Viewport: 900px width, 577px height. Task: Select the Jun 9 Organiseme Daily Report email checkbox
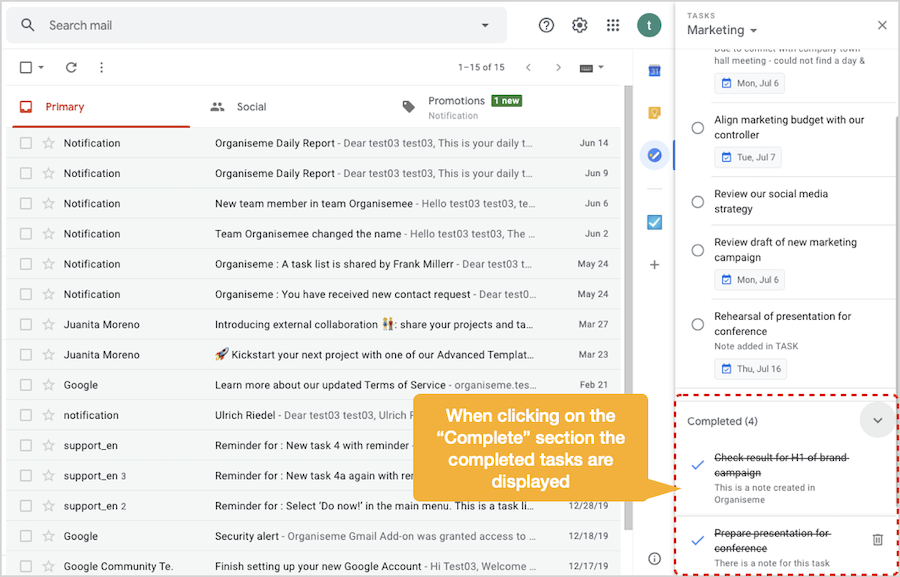point(26,173)
